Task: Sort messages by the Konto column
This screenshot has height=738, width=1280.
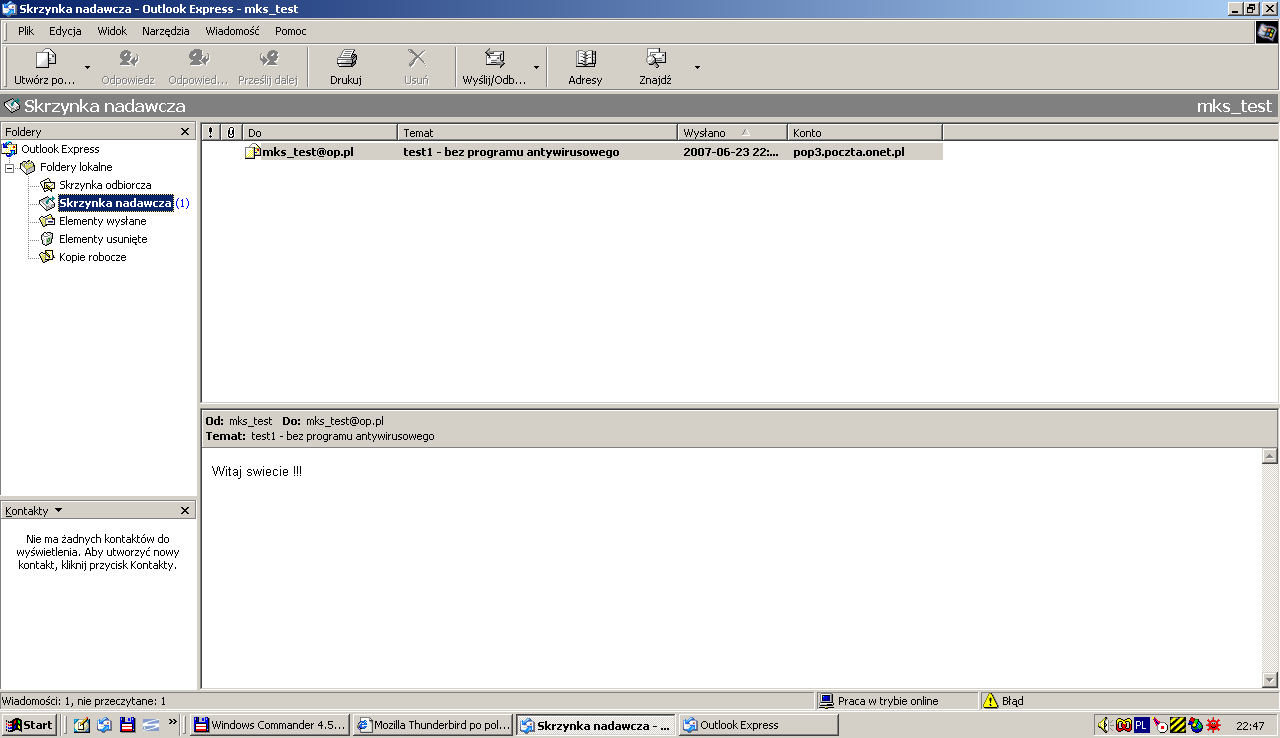Action: [865, 132]
